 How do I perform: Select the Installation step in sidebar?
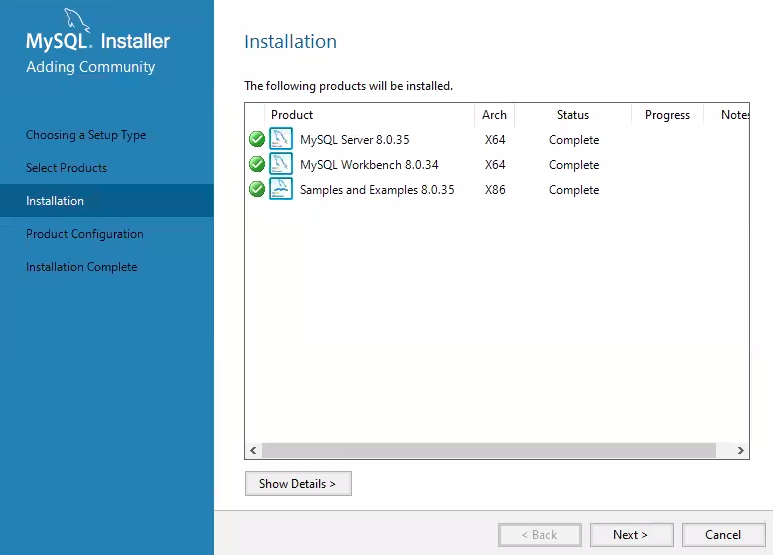[106, 201]
